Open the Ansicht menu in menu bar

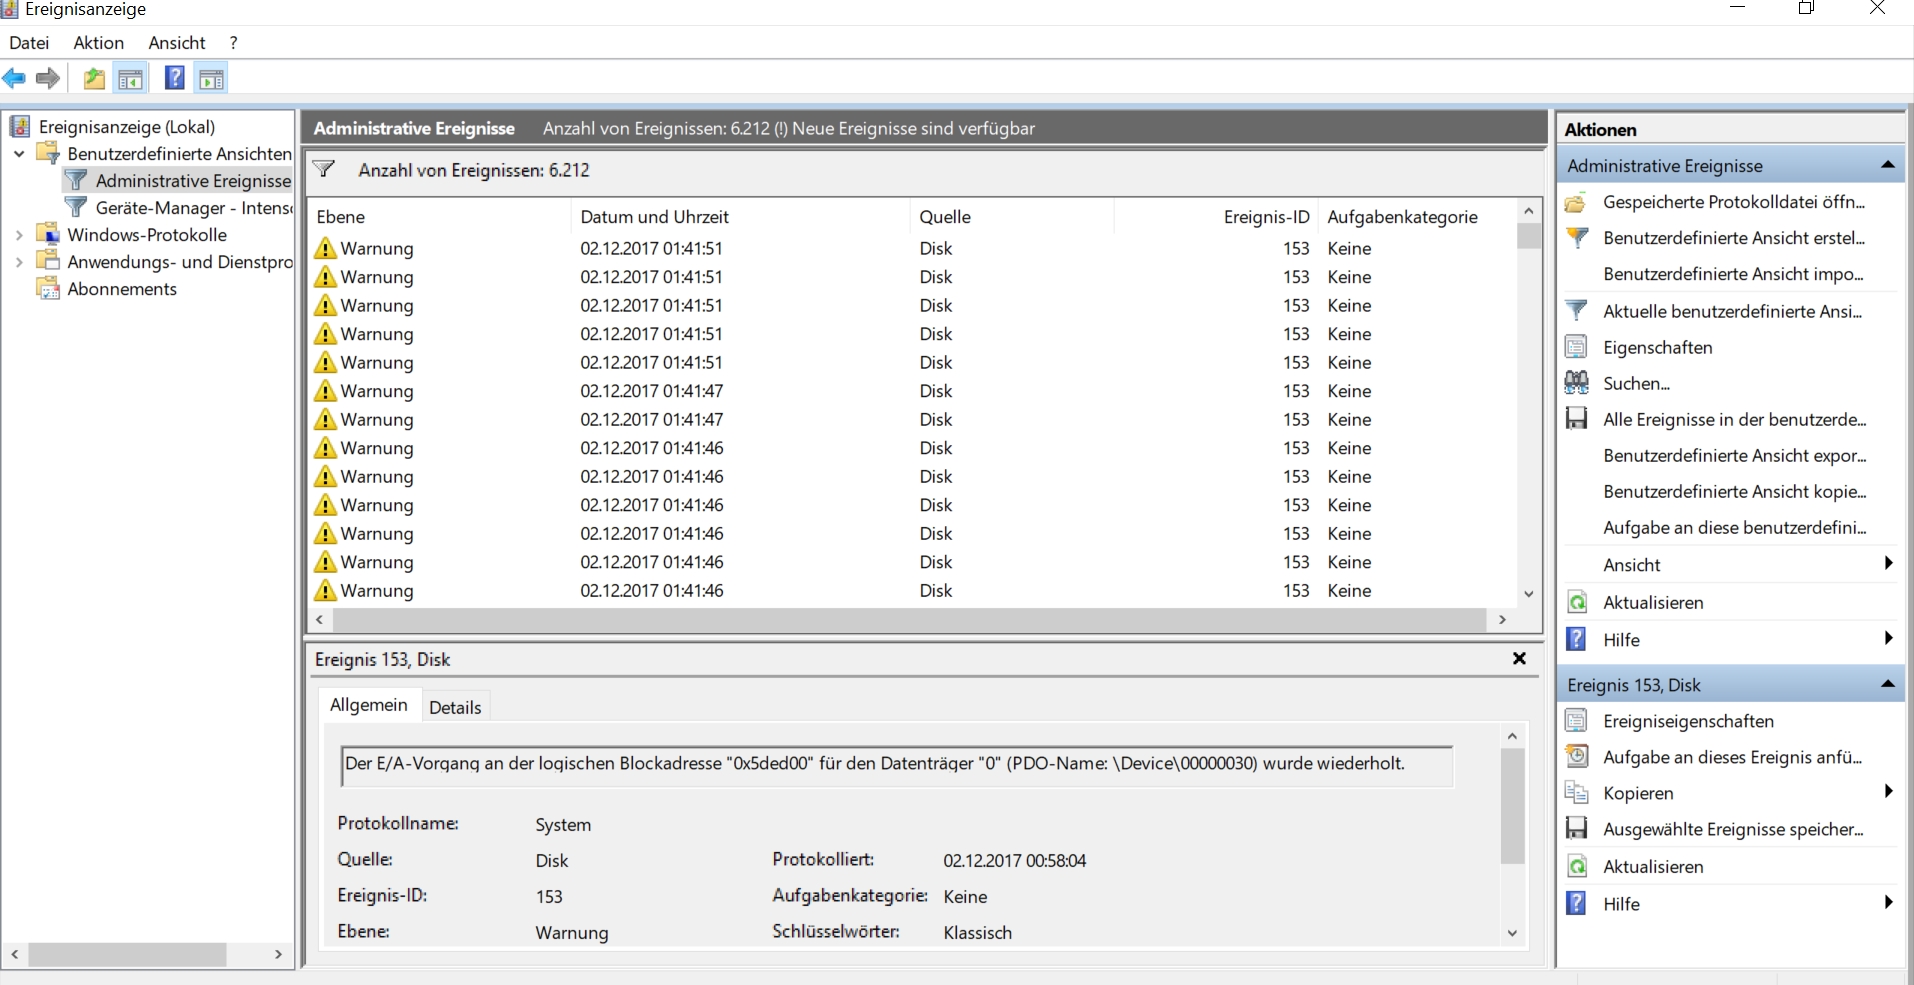click(x=177, y=43)
